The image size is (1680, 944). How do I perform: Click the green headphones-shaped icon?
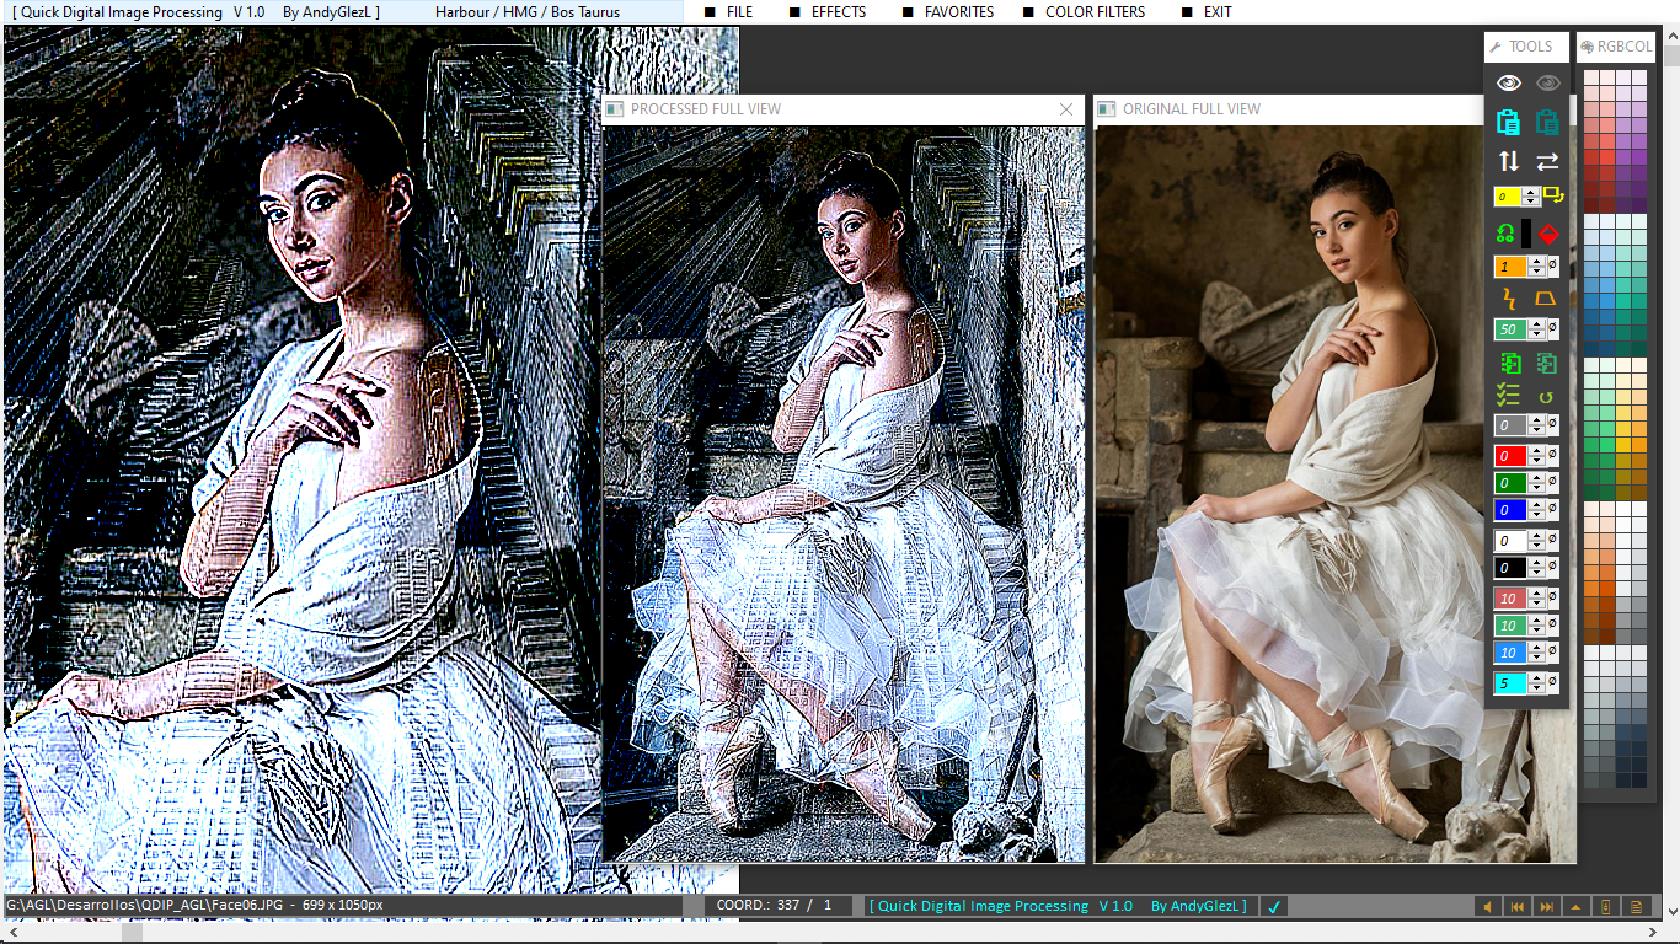click(x=1505, y=235)
